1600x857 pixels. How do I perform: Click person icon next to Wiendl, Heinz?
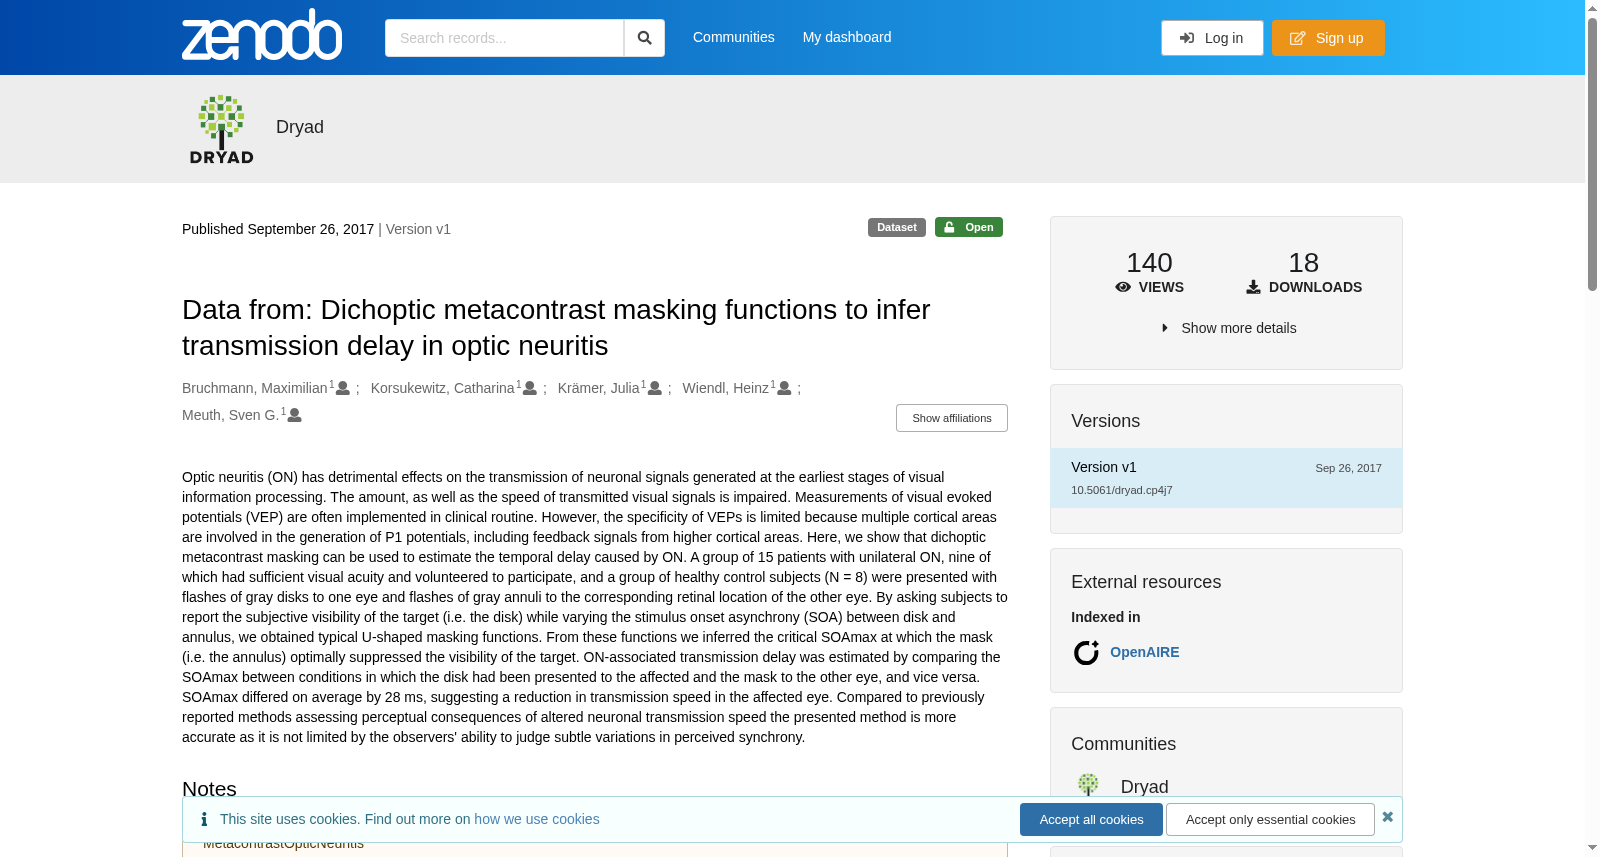tap(785, 388)
